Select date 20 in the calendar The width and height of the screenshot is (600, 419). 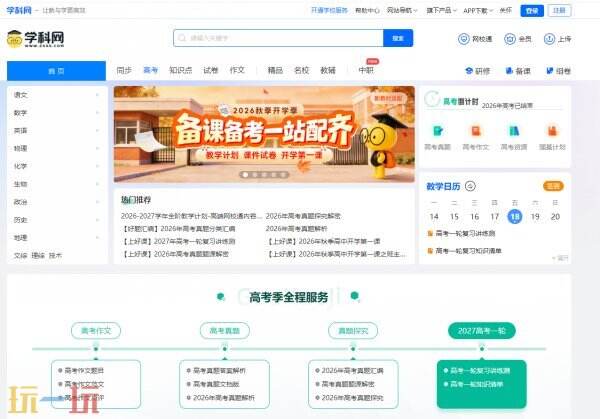(x=555, y=217)
